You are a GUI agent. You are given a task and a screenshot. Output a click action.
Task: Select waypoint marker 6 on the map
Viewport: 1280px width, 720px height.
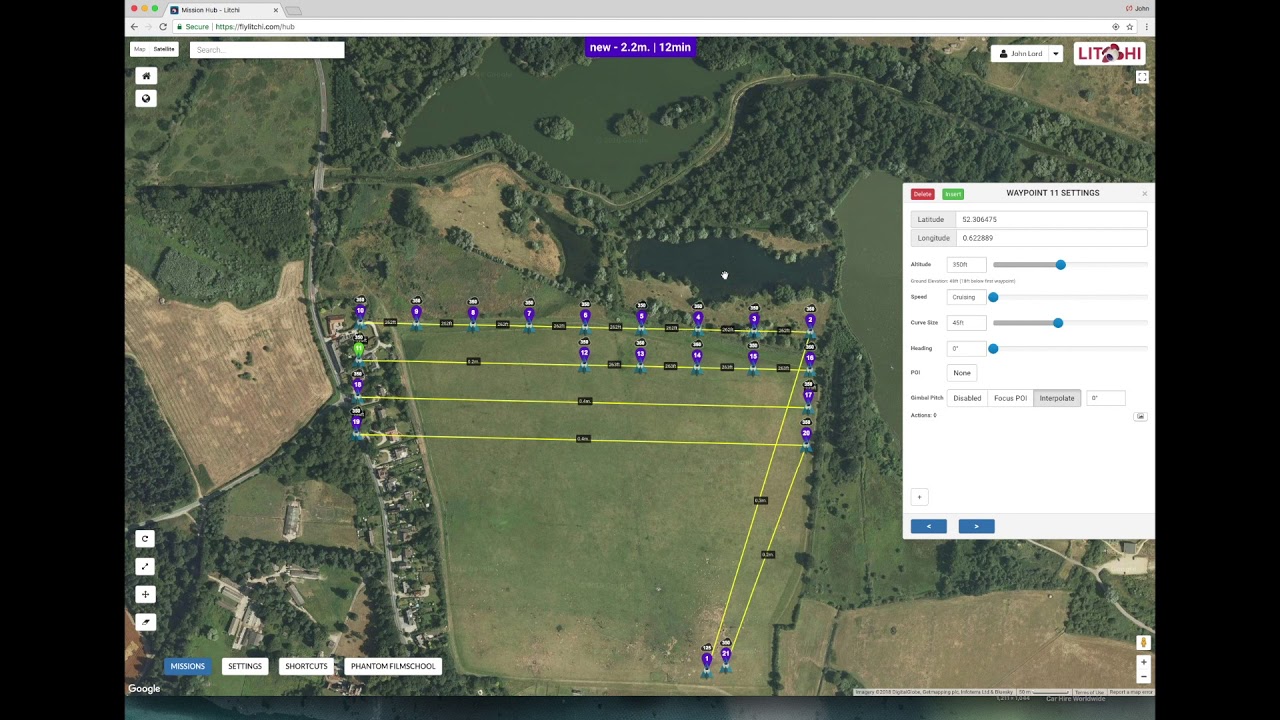coord(585,317)
